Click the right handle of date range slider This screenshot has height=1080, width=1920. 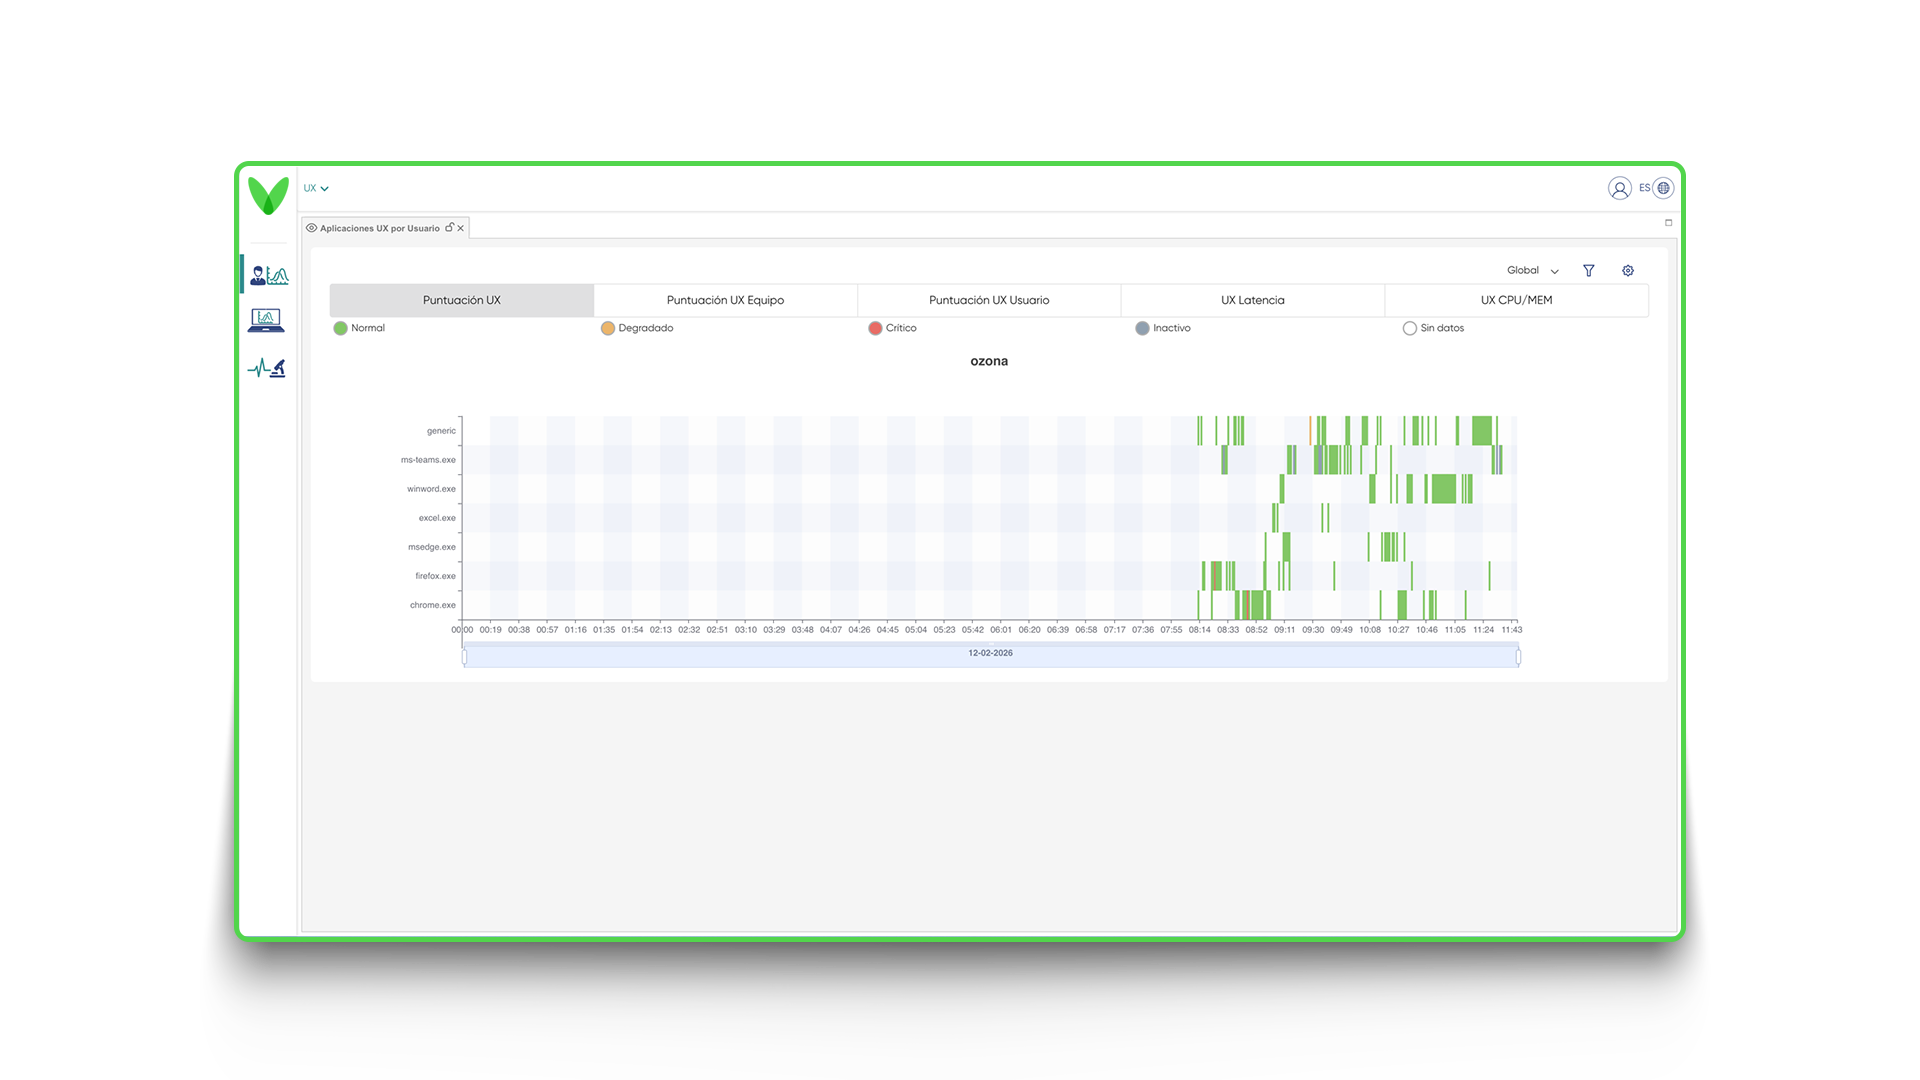(x=1518, y=656)
